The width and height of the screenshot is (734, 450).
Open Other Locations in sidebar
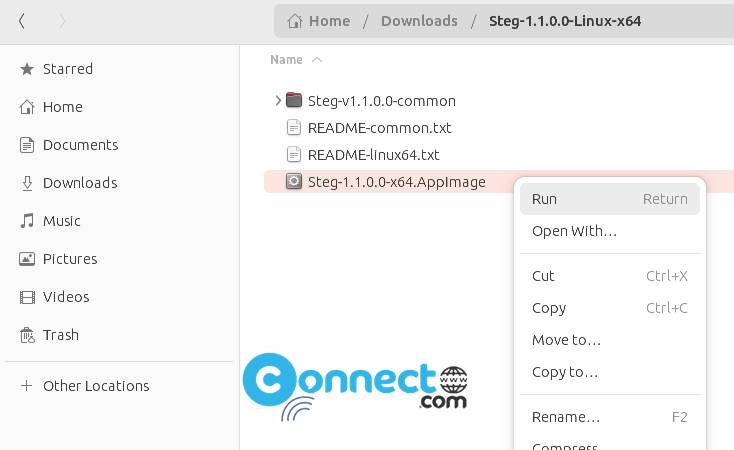click(x=85, y=385)
